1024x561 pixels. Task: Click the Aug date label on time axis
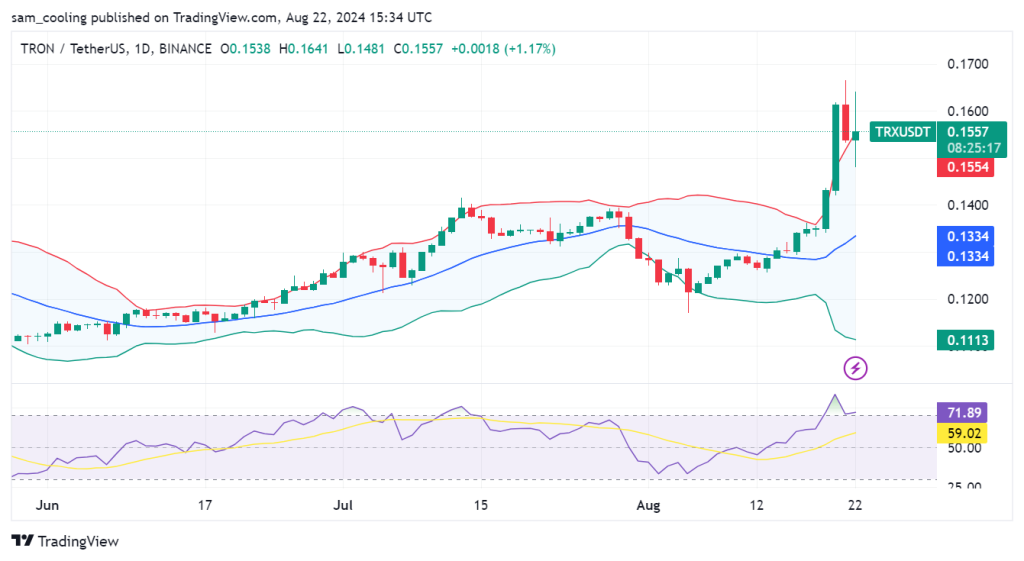coord(648,505)
